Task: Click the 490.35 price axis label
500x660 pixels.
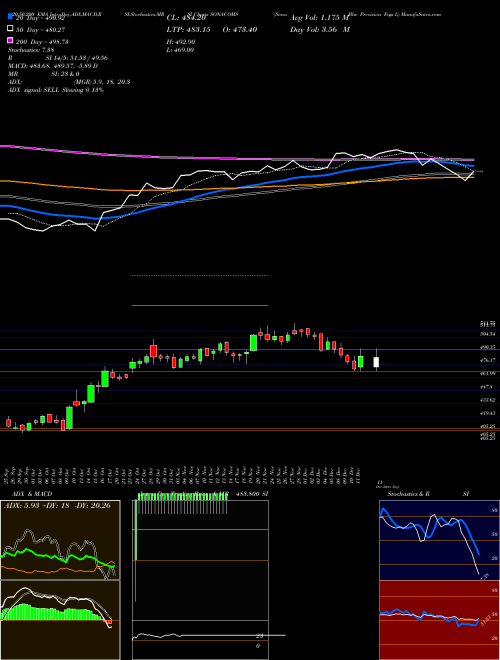Action: (487, 347)
